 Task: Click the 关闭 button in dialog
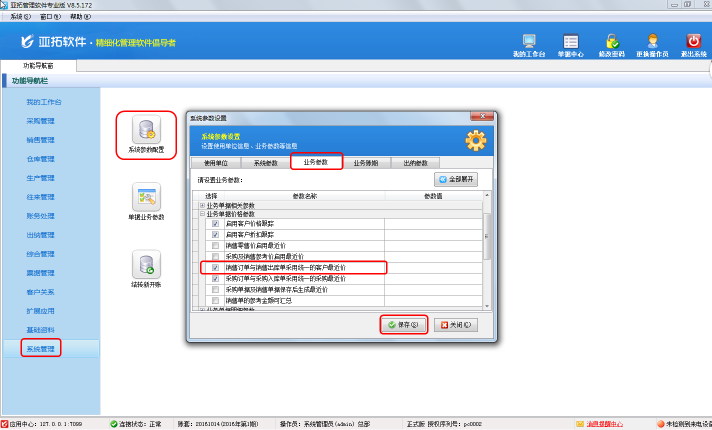pyautogui.click(x=456, y=325)
